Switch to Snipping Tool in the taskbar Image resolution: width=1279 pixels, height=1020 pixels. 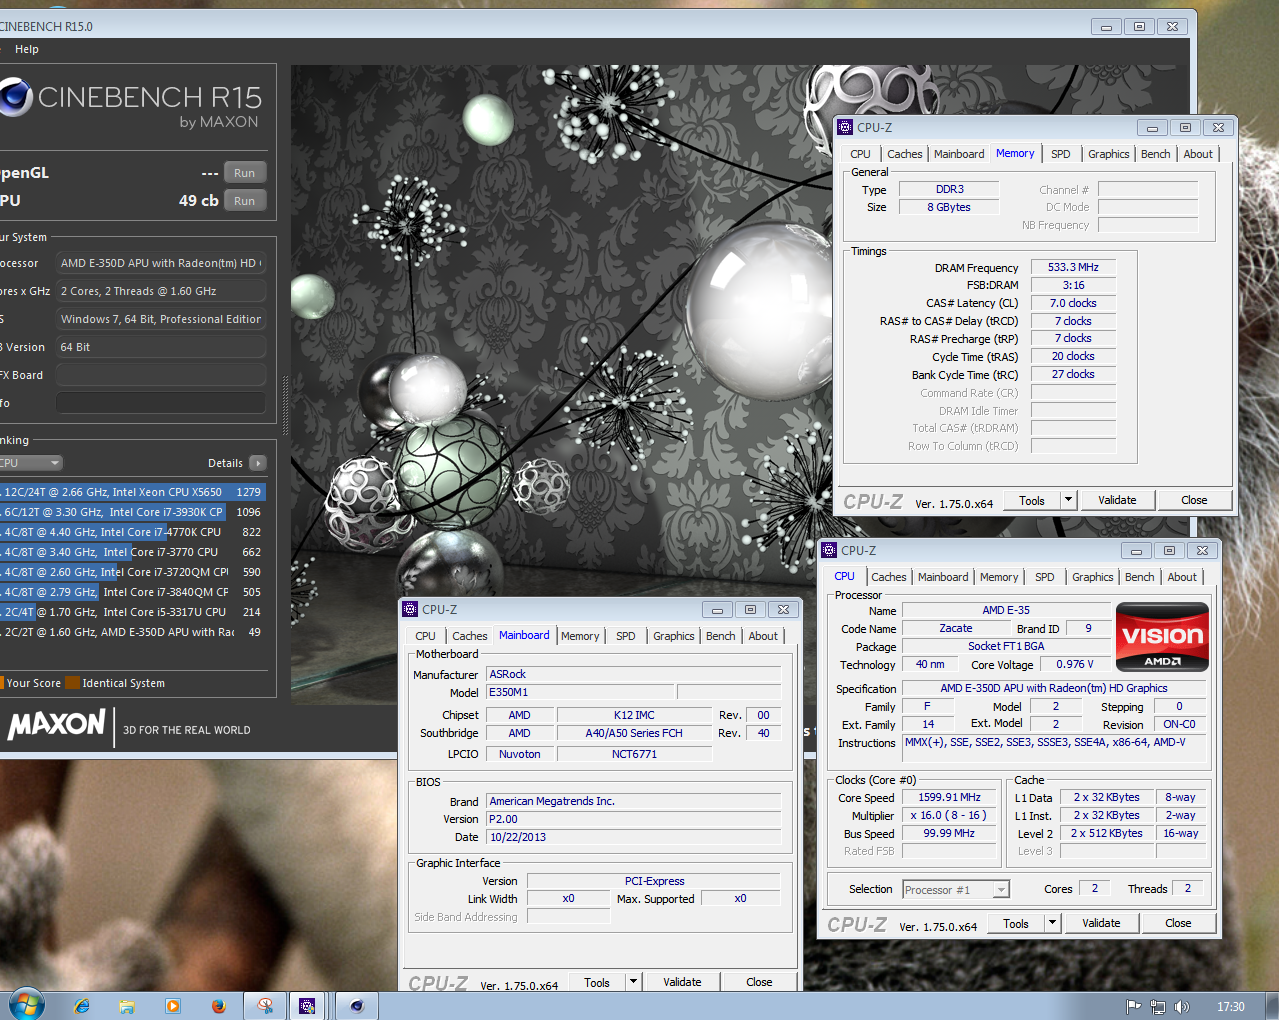(x=265, y=1006)
